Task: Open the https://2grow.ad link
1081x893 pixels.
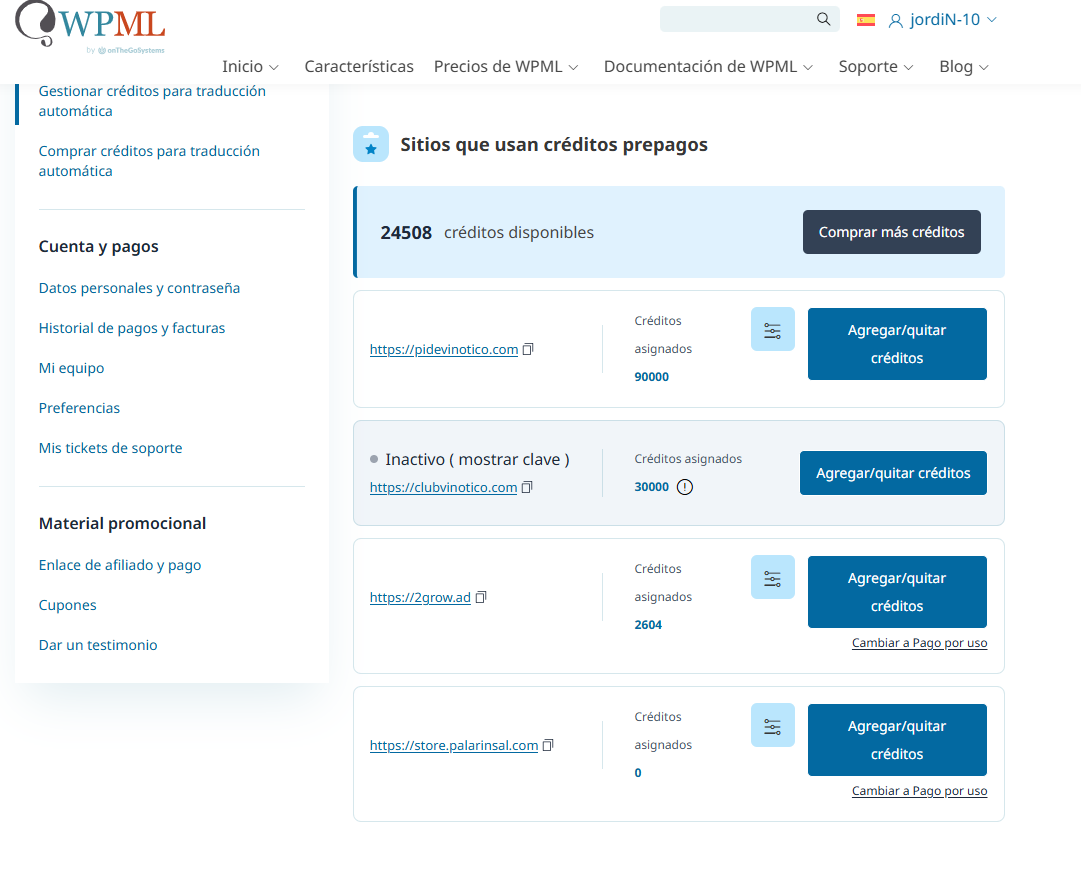Action: (420, 597)
